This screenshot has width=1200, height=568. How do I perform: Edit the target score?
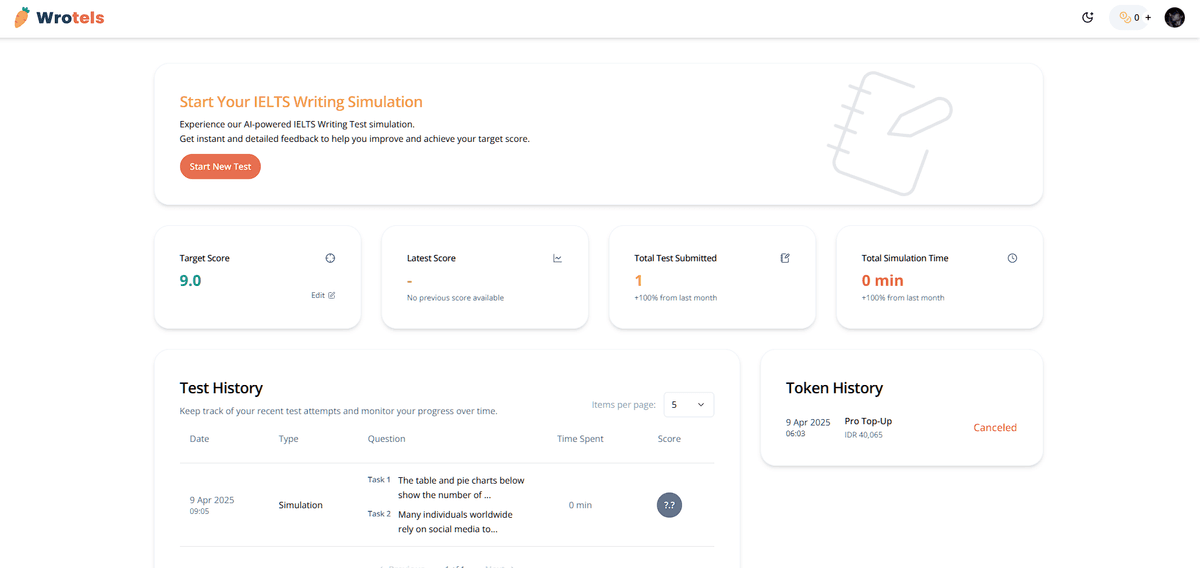323,295
